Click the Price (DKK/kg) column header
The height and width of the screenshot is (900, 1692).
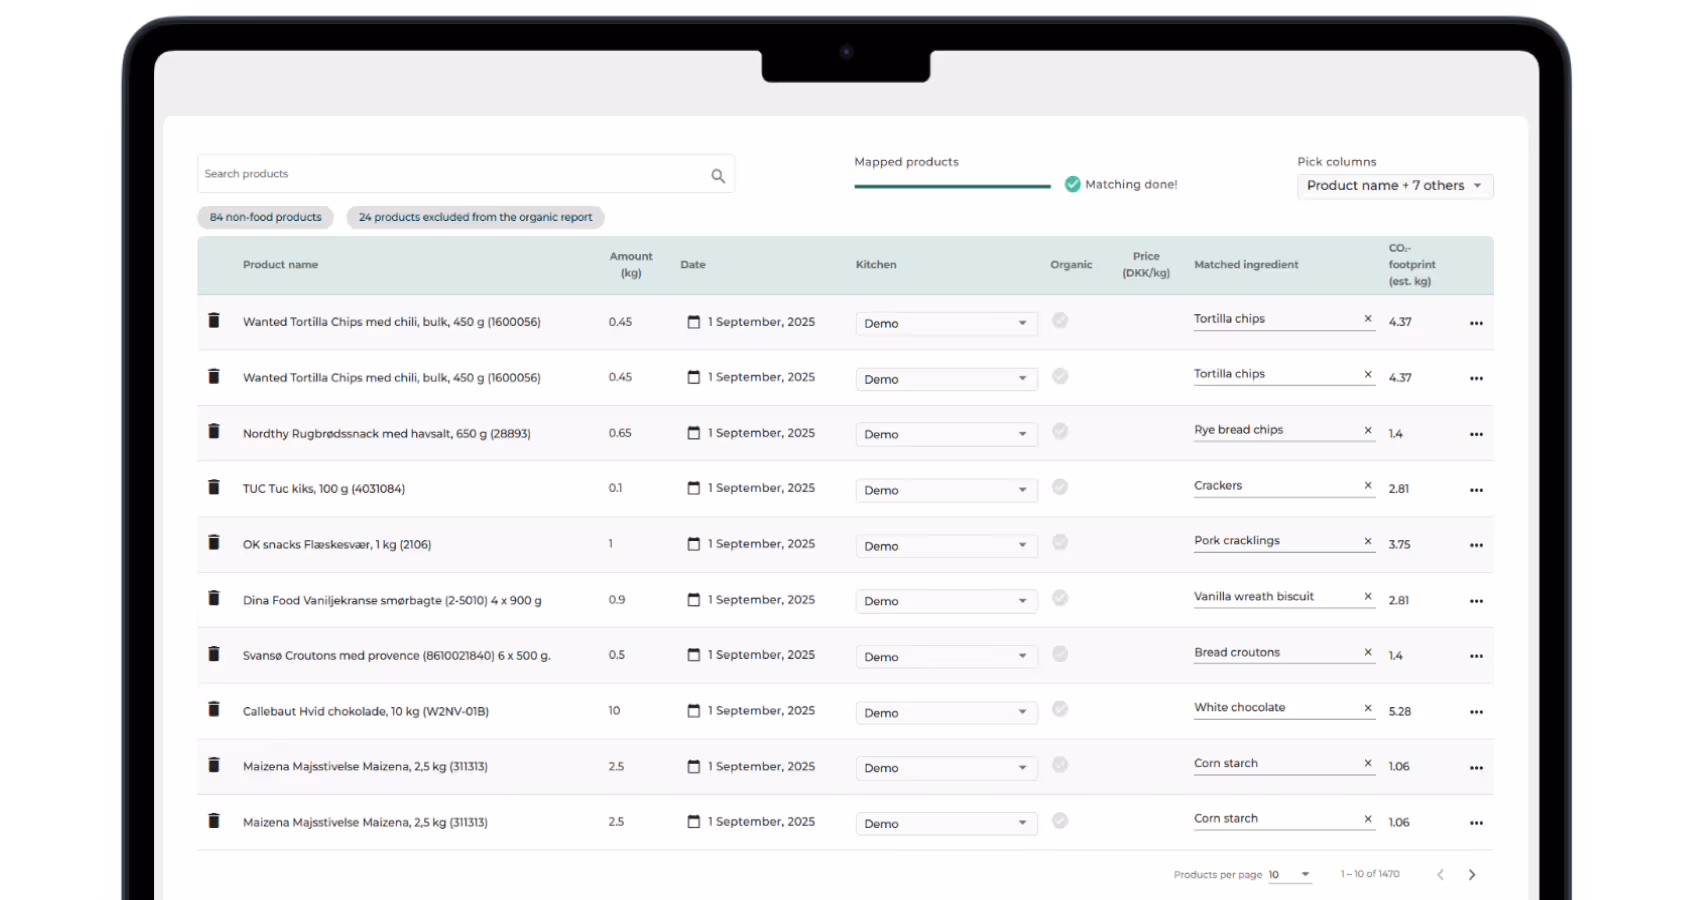(x=1146, y=265)
